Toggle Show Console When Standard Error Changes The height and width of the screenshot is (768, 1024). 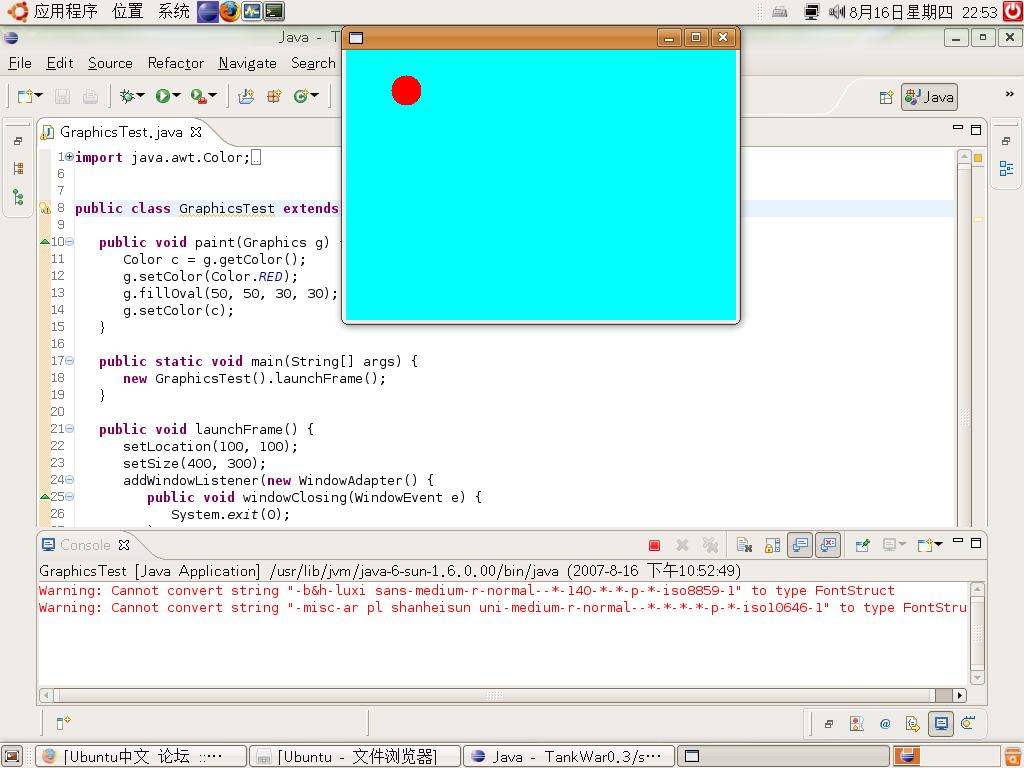click(x=827, y=545)
